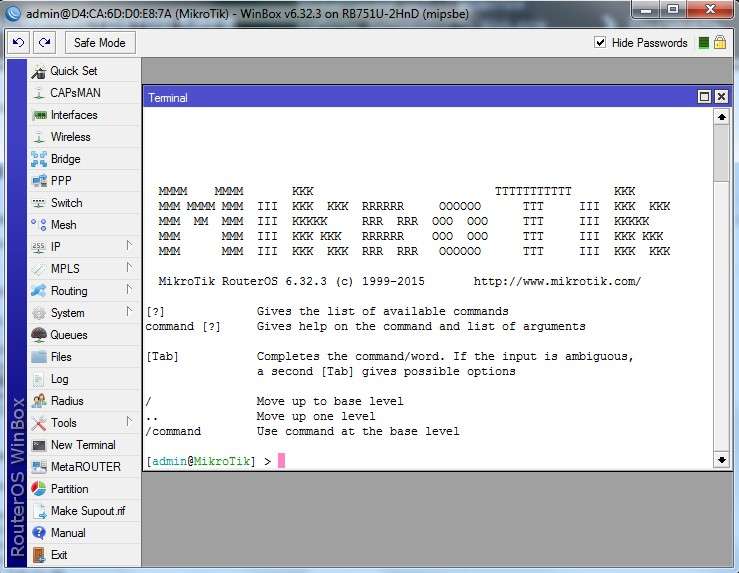Open the Manual help icon

coord(39,533)
